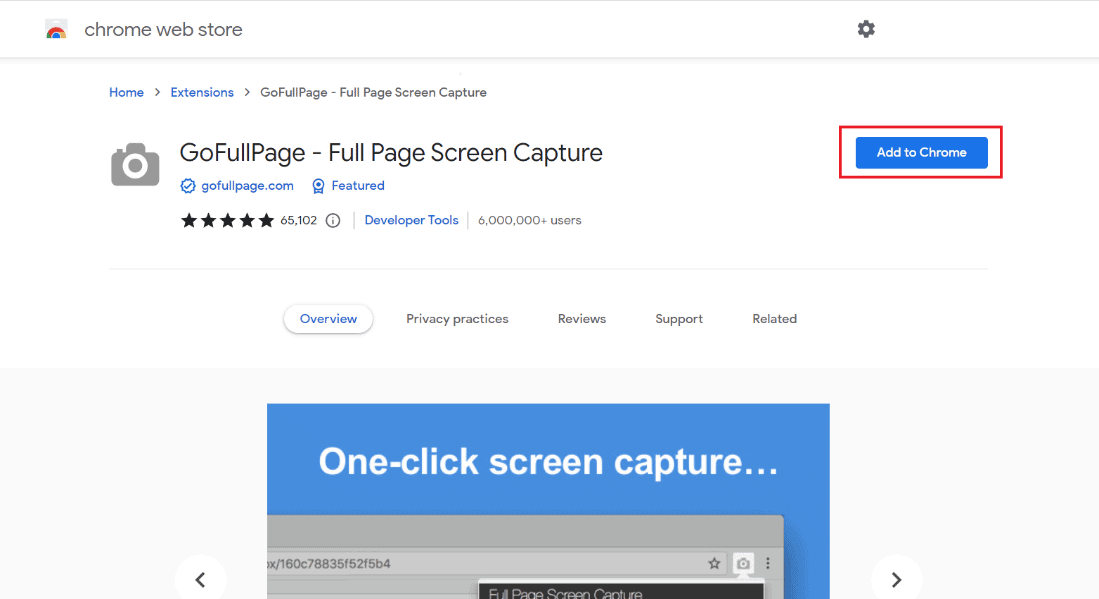The width and height of the screenshot is (1099, 599).
Task: Click the camera icon in the preview toolbar
Action: tap(743, 563)
